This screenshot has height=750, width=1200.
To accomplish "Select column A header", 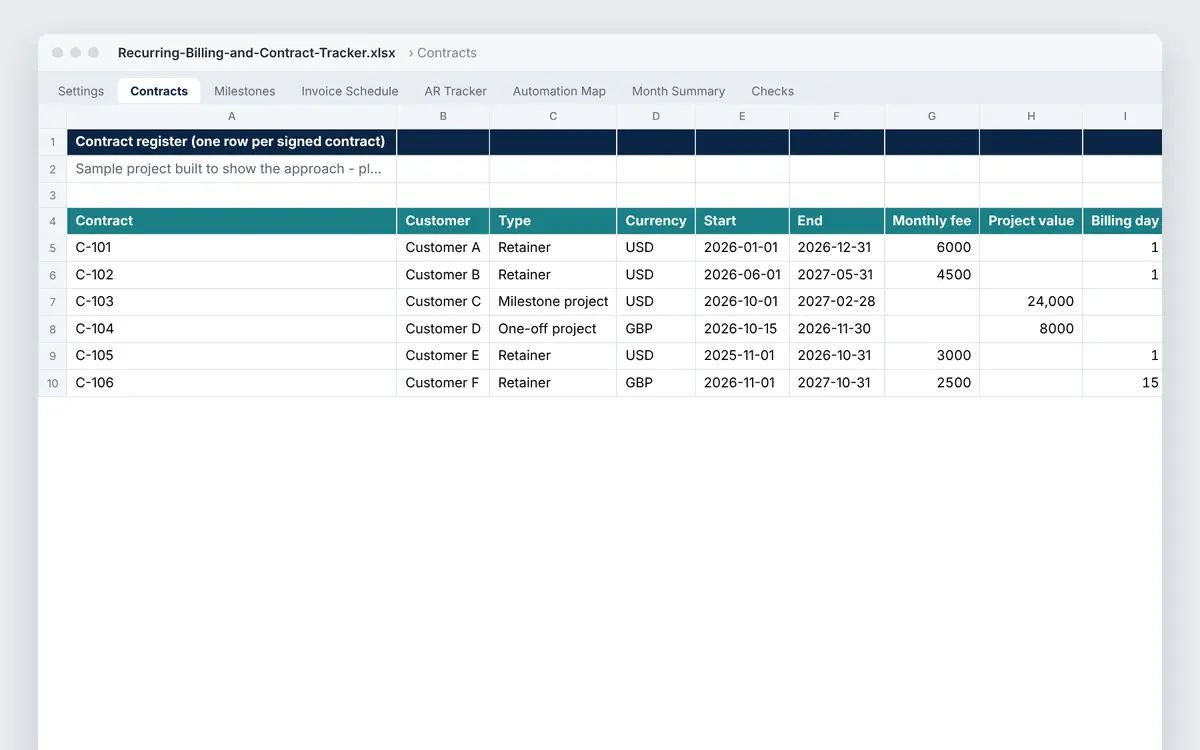I will click(232, 116).
